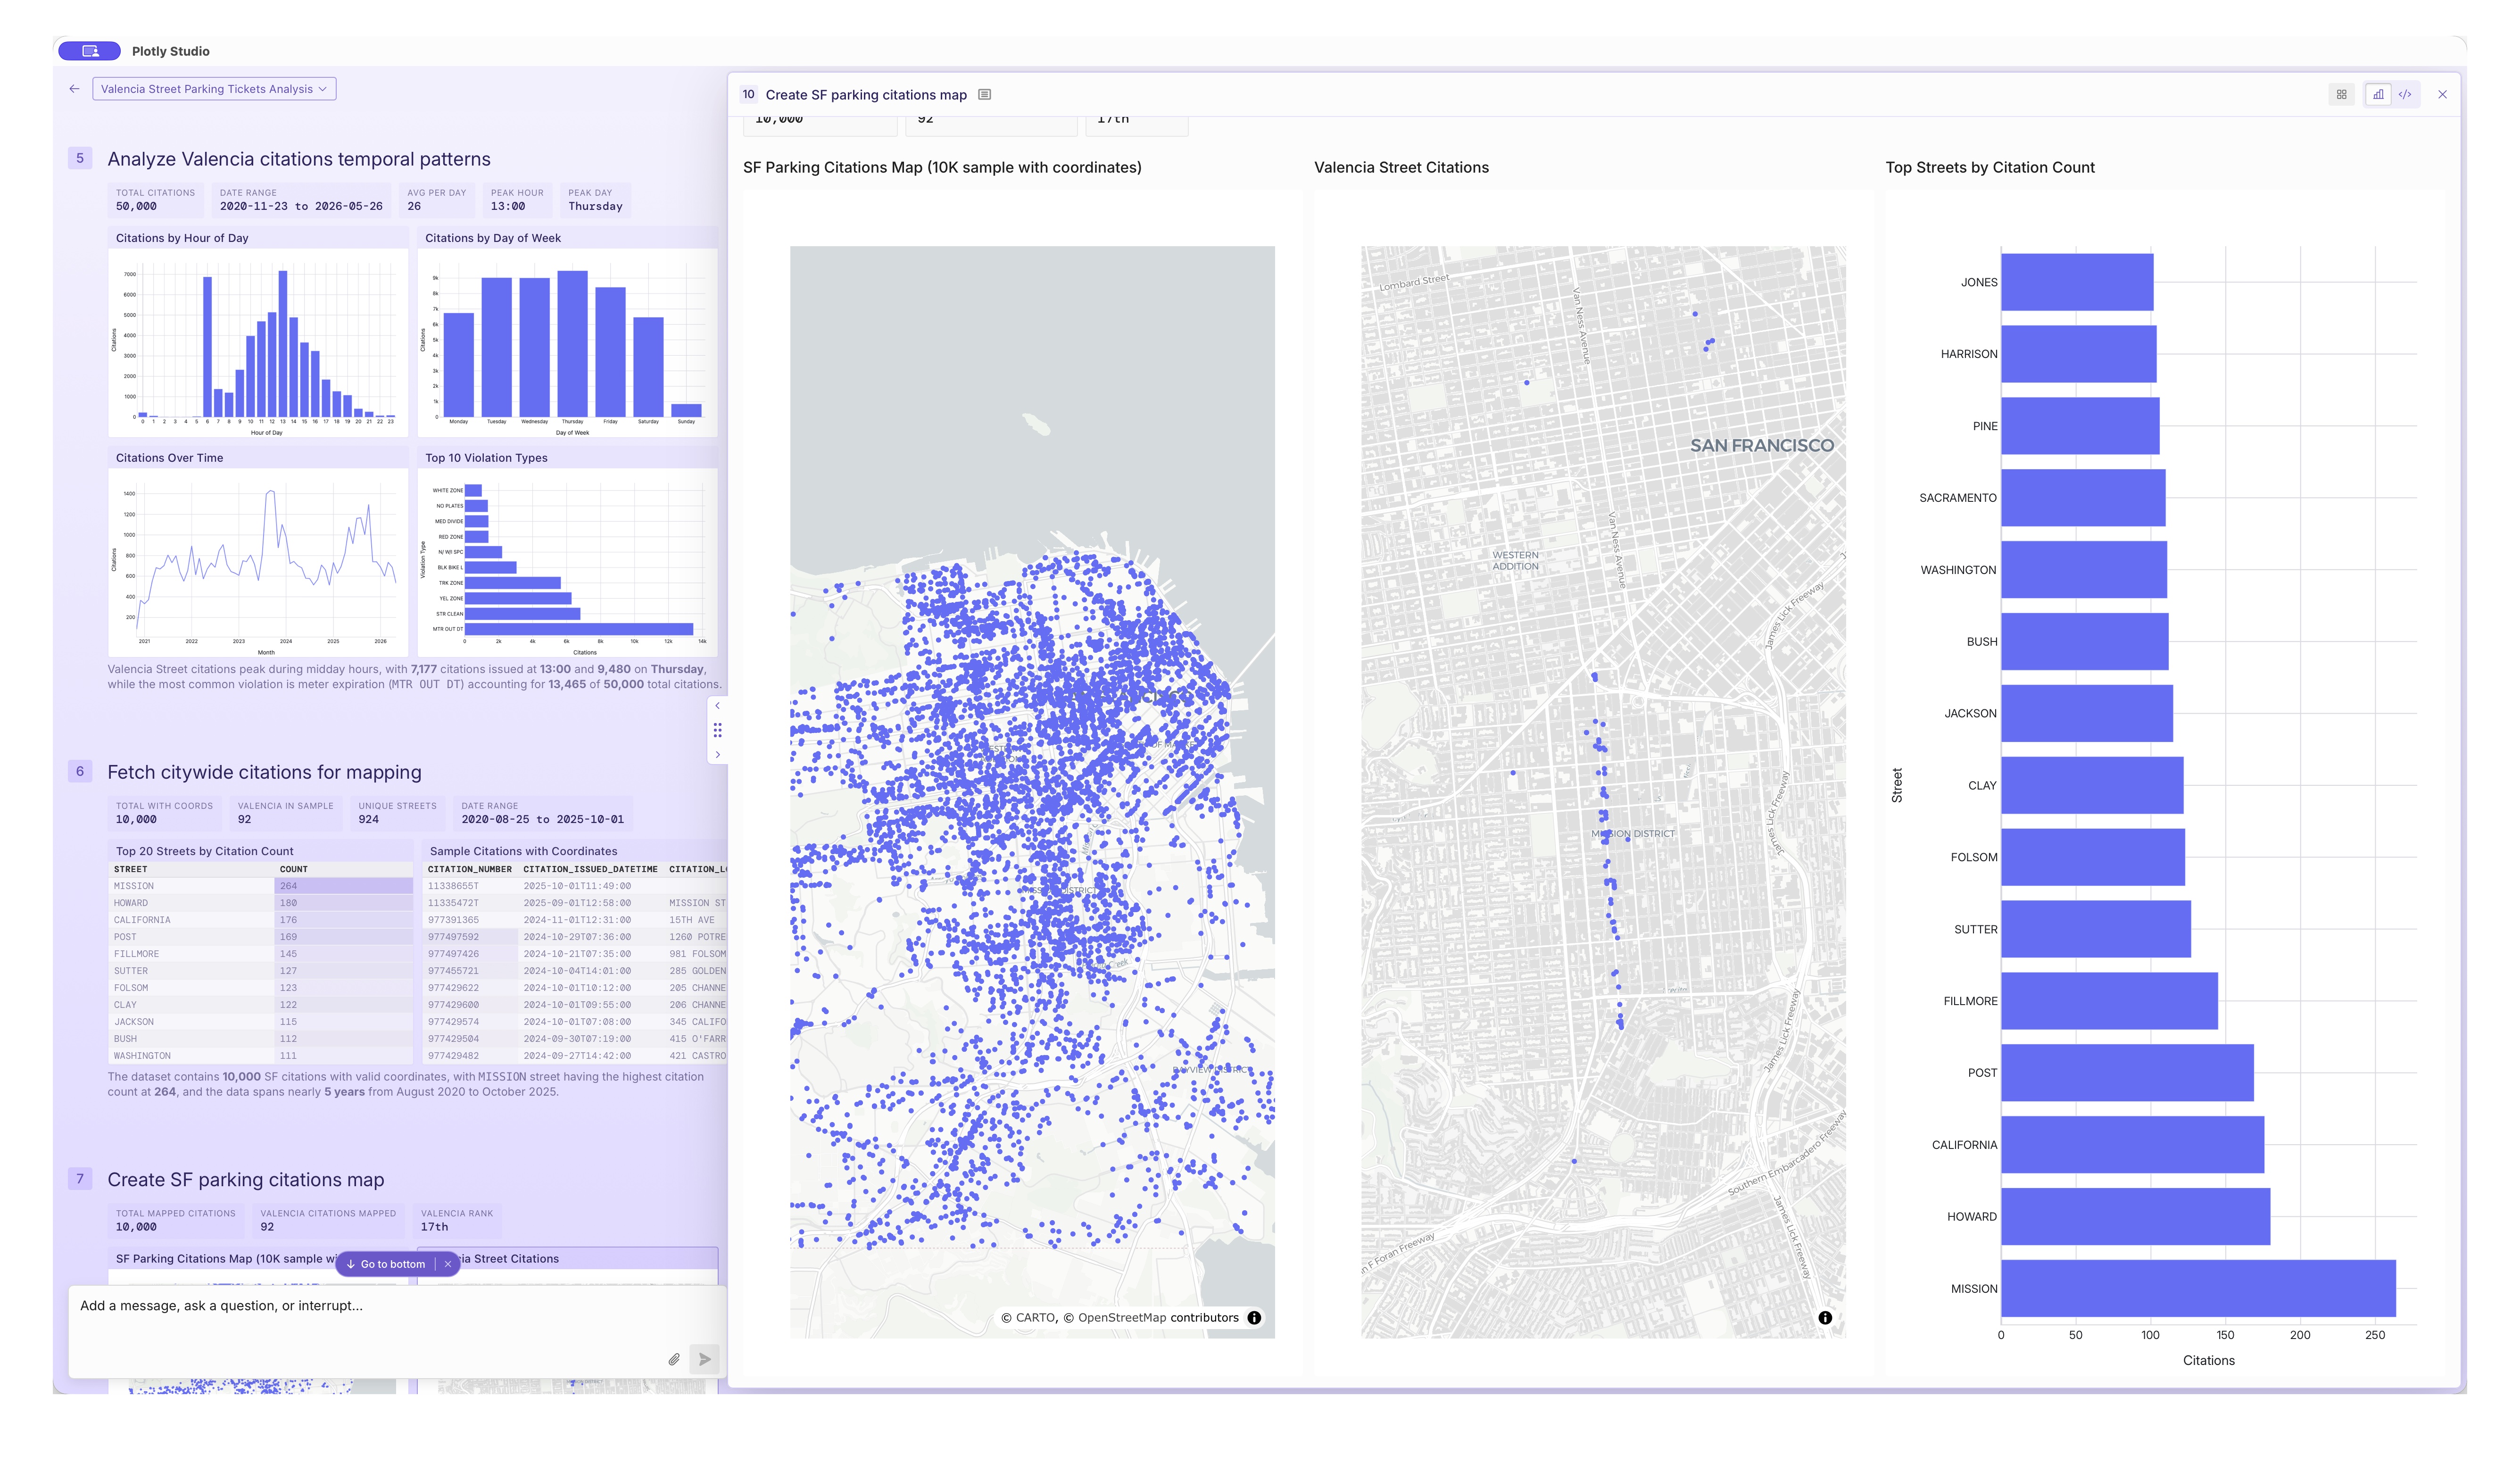Attach a file with the paperclip icon
The image size is (2520, 1464).
pyautogui.click(x=675, y=1360)
